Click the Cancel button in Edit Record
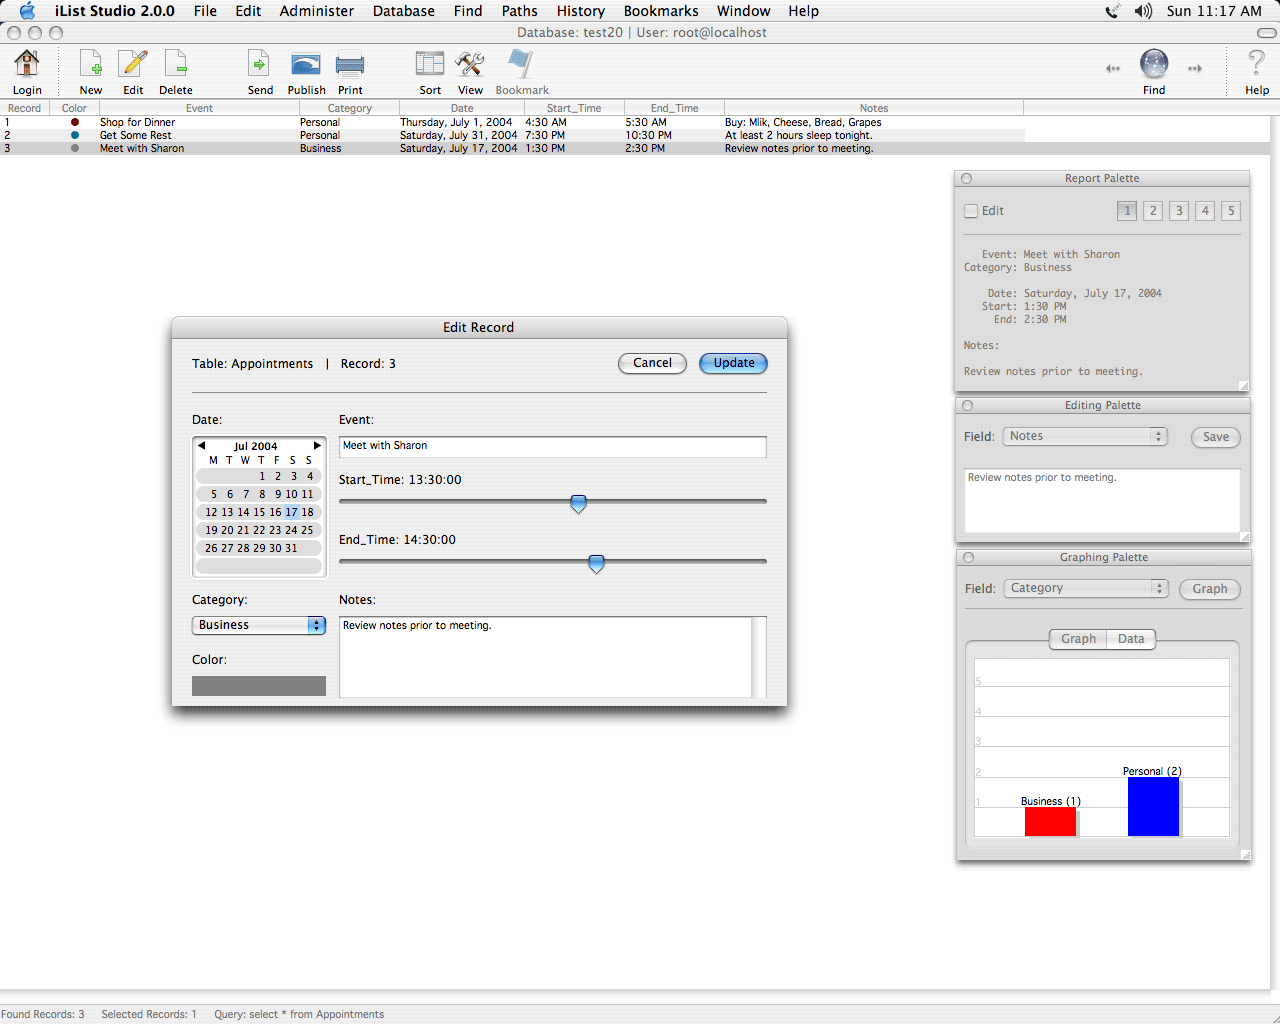This screenshot has height=1024, width=1280. pos(652,363)
